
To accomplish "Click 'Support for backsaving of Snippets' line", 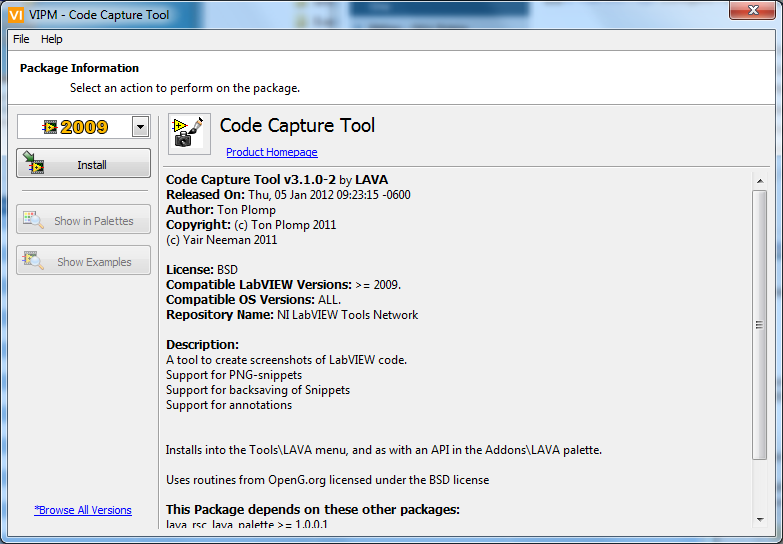I will pos(258,390).
